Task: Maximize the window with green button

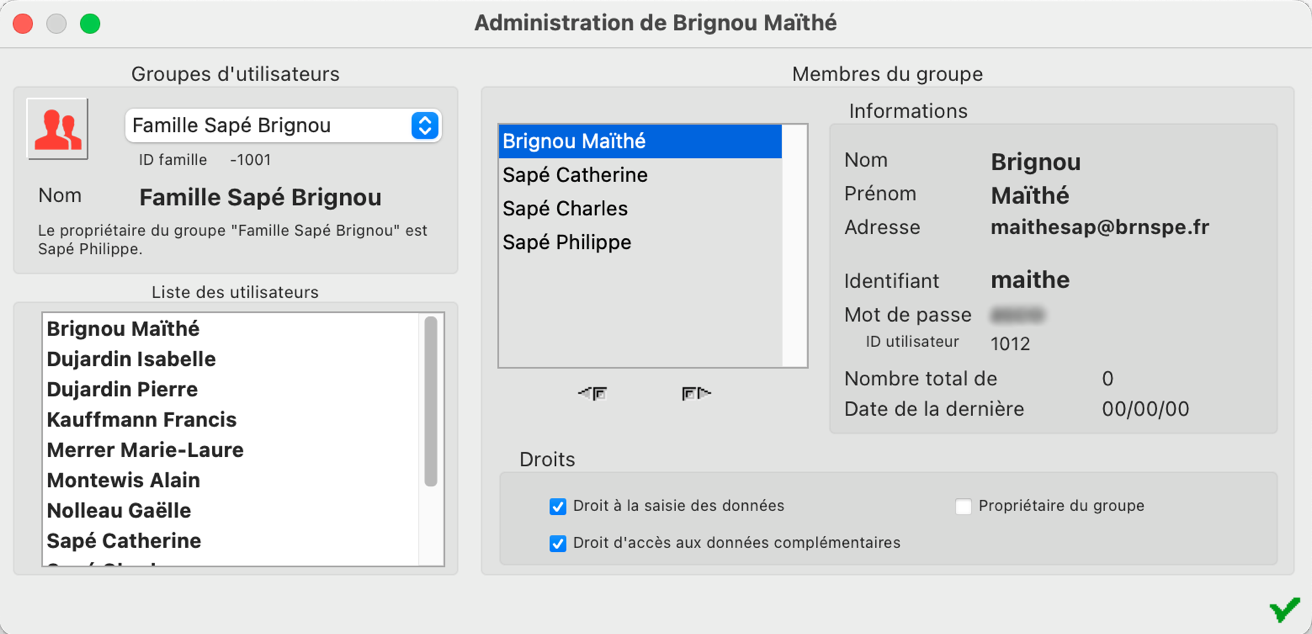Action: 90,23
